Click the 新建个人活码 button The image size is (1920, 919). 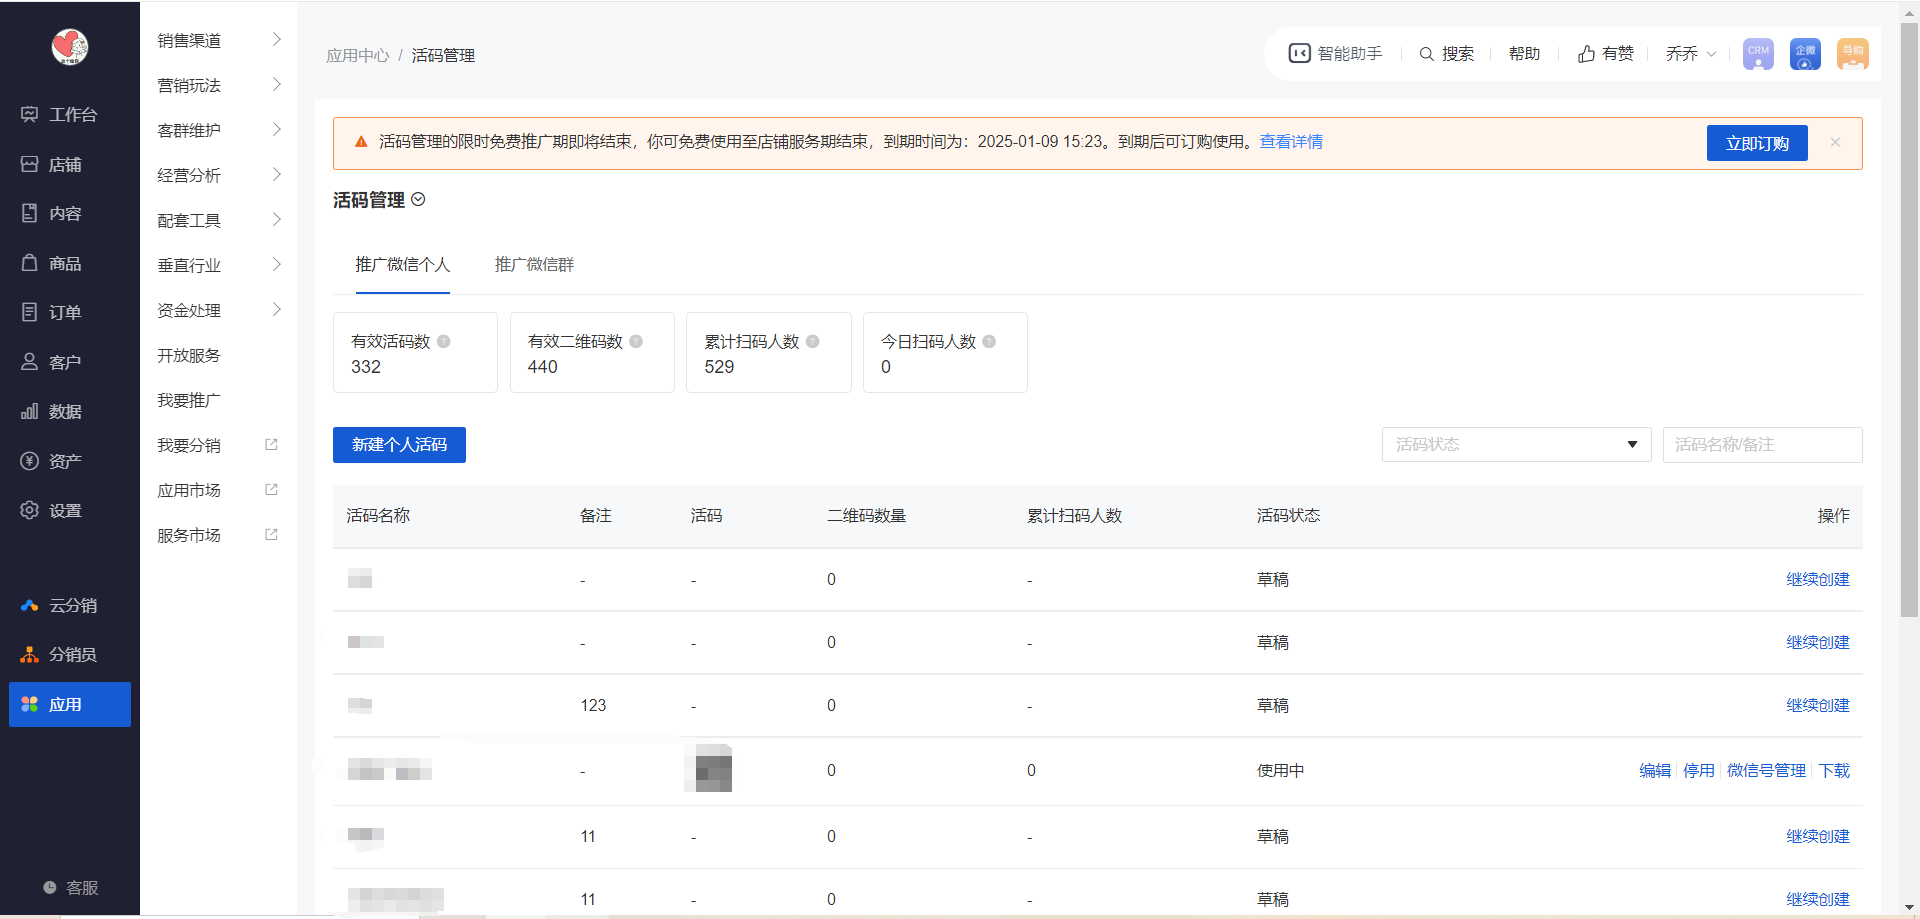(399, 445)
